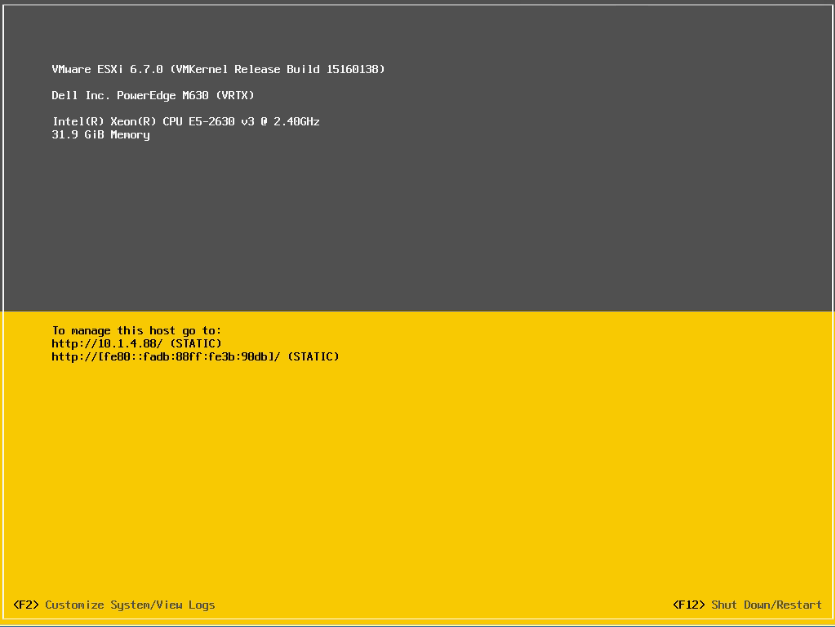The image size is (835, 627).
Task: Open the IPv6 fe80::fadb:88ff:fe3b:90db management address
Action: [166, 356]
